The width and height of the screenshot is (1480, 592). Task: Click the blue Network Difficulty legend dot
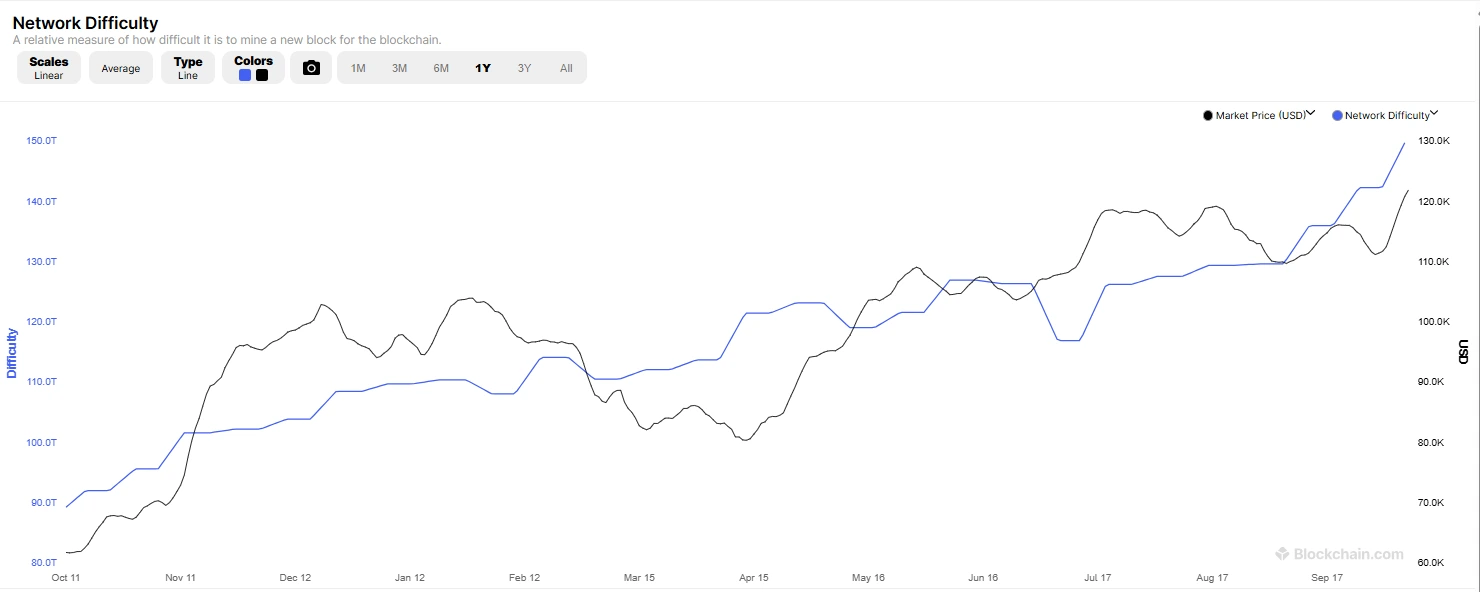tap(1337, 116)
